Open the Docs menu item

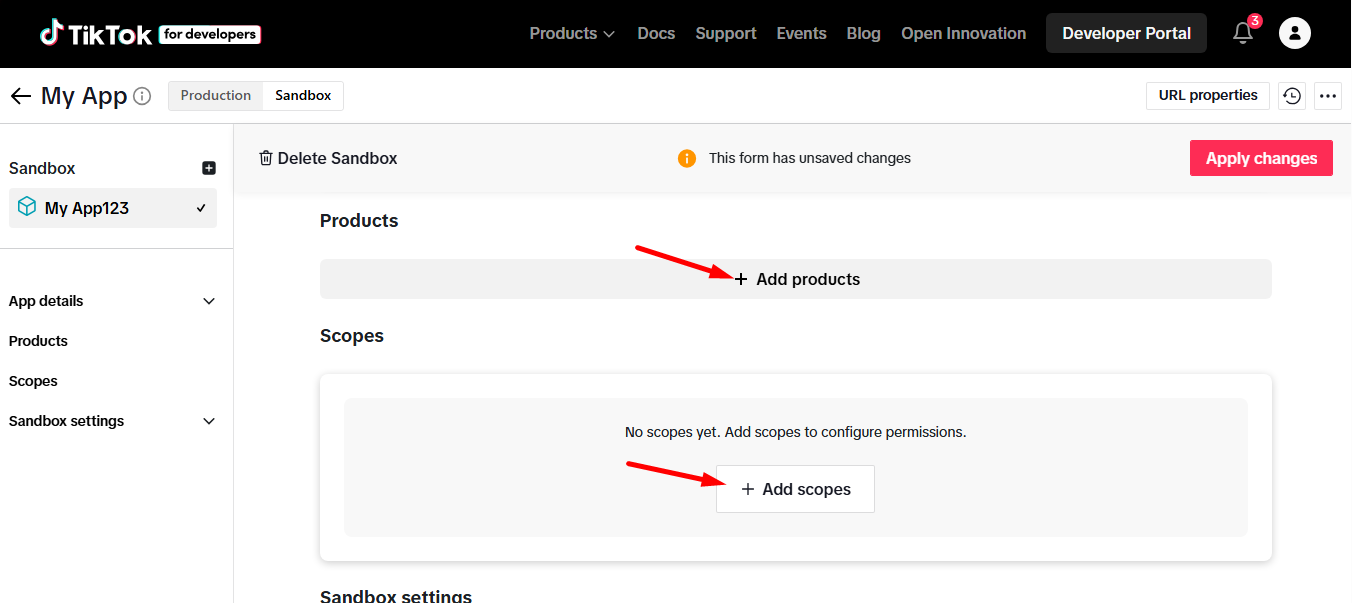(656, 34)
